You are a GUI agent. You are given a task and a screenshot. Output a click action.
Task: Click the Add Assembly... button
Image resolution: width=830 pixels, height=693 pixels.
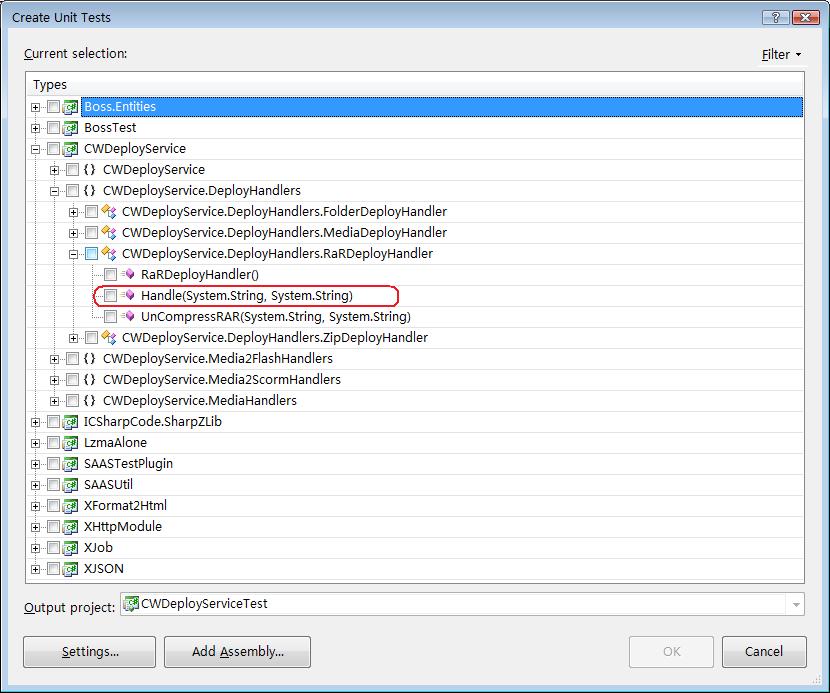pyautogui.click(x=237, y=652)
